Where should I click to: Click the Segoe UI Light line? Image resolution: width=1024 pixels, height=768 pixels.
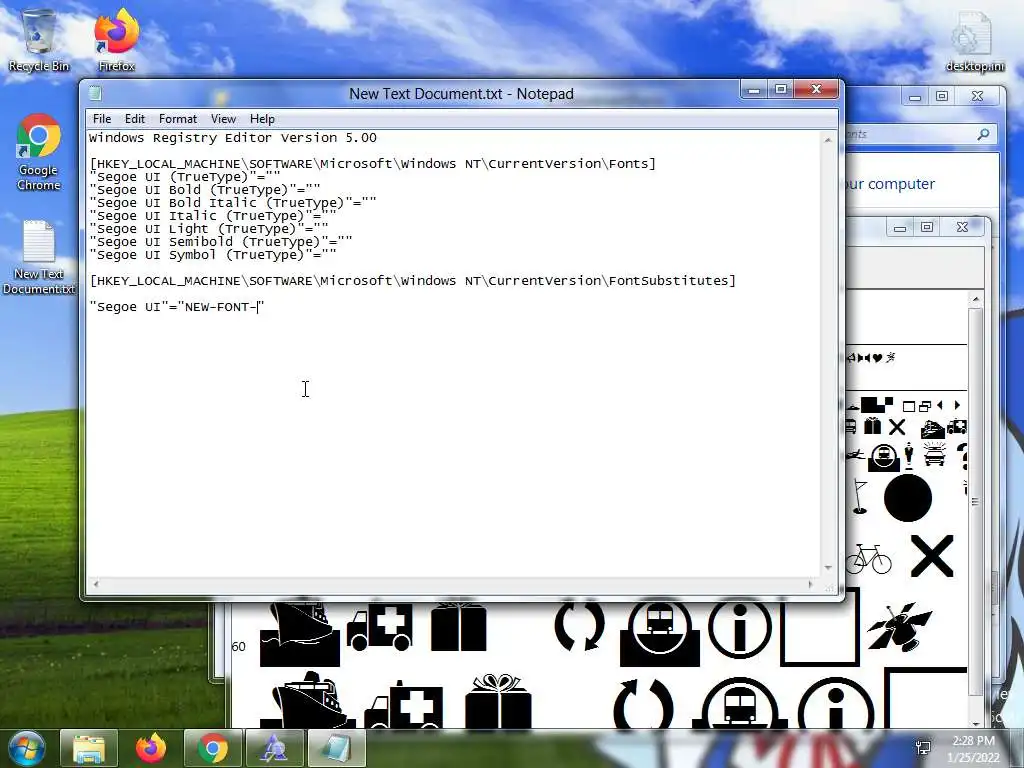(209, 229)
